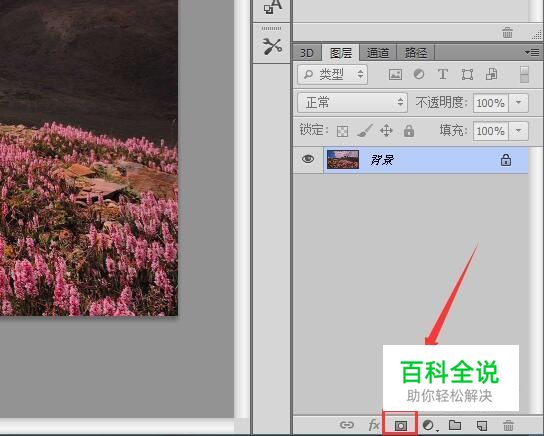The width and height of the screenshot is (544, 436).
Task: Hide the 背景 layer with eye icon
Action: click(308, 159)
